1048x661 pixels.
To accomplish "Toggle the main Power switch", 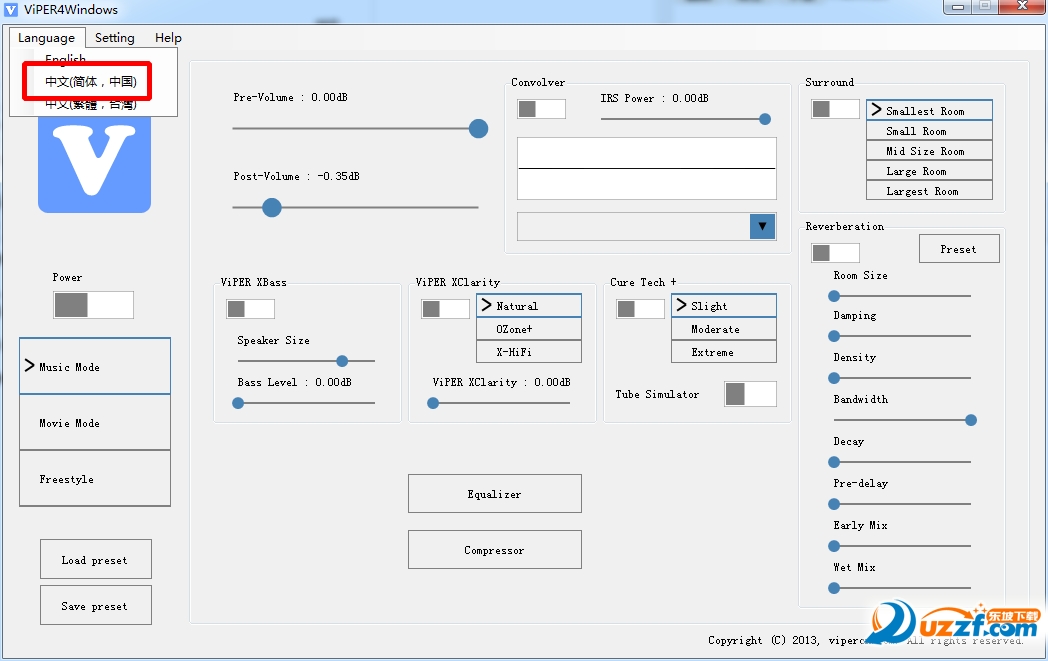I will [93, 305].
